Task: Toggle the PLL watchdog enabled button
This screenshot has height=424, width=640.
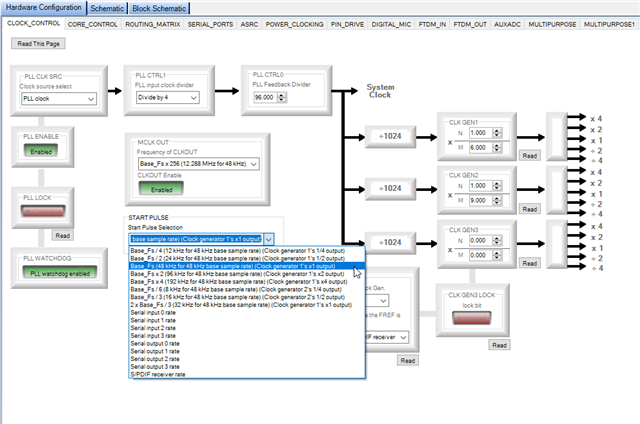Action: [60, 273]
